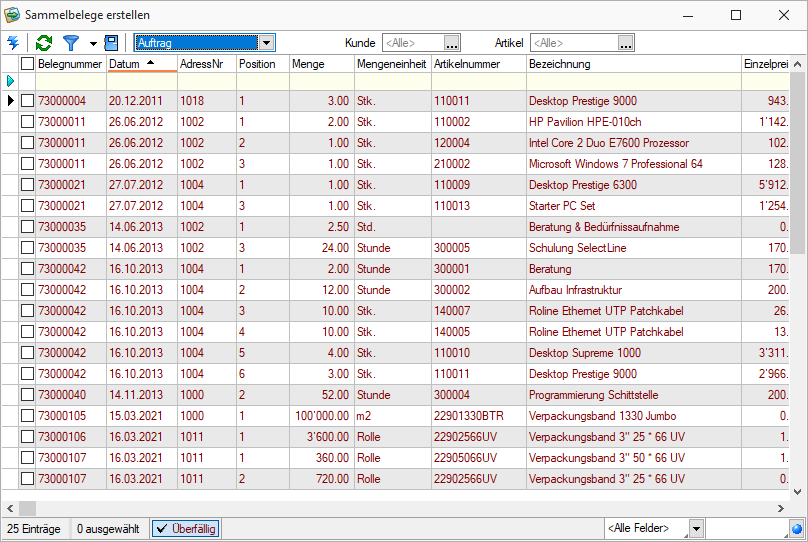Close the Sammelbelege erstellen window
Viewport: 808px width, 542px height.
point(784,15)
